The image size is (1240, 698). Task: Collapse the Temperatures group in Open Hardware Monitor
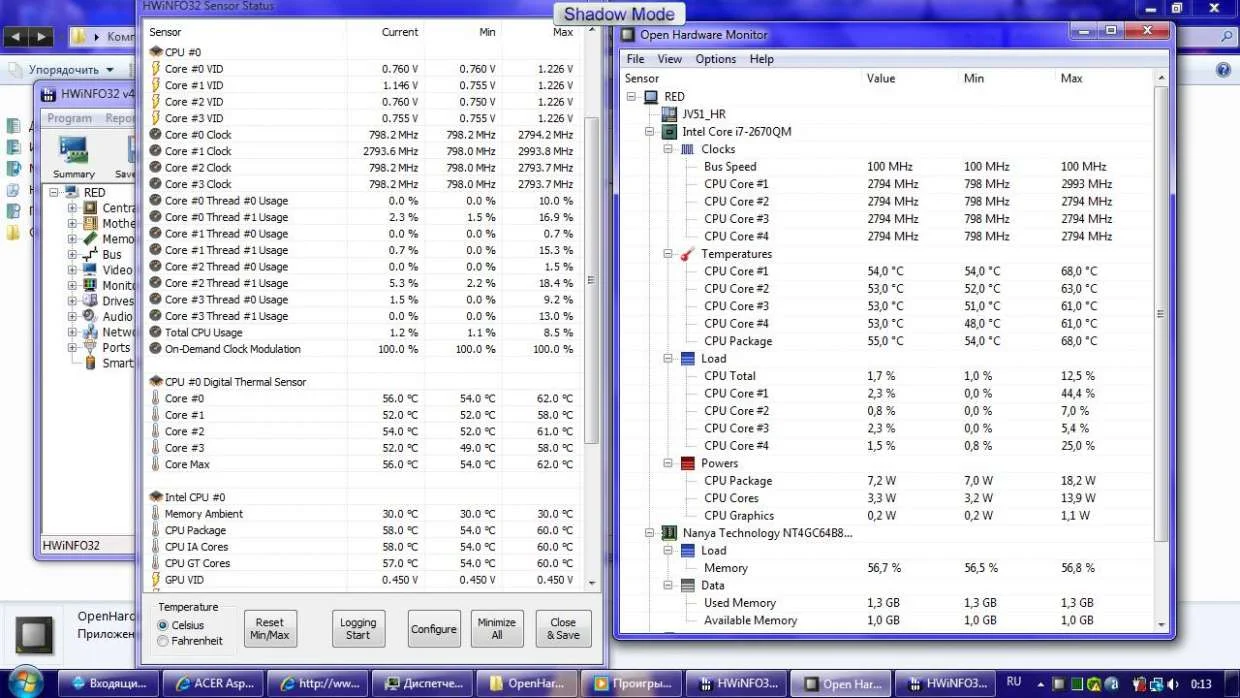(x=668, y=254)
